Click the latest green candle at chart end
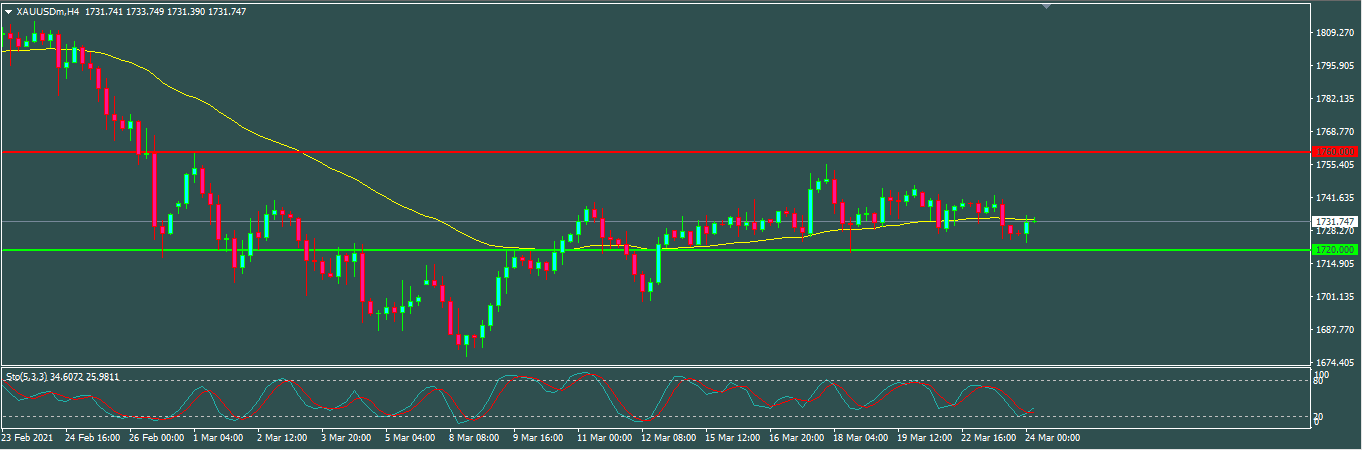The image size is (1362, 451). pos(1026,227)
